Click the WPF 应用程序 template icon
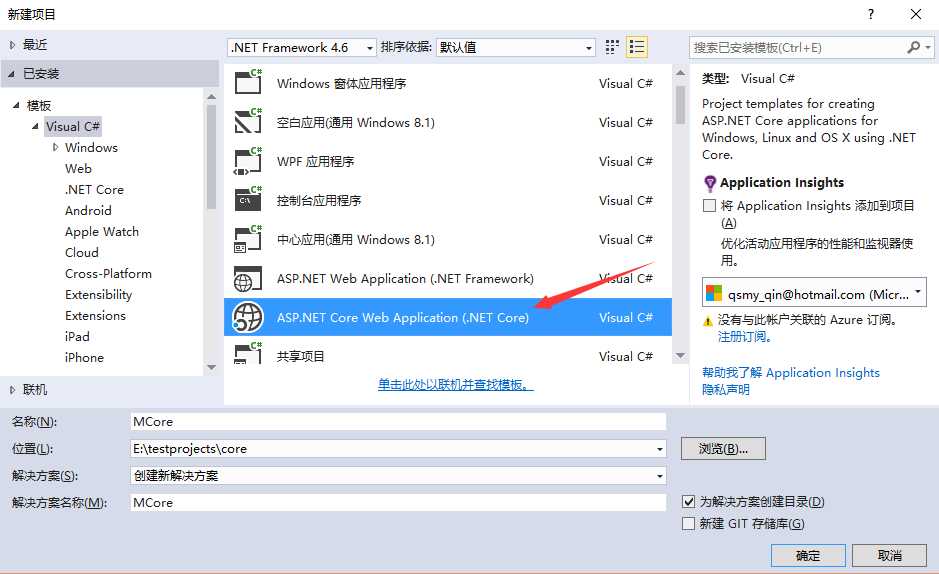The image size is (939, 574). coord(248,160)
